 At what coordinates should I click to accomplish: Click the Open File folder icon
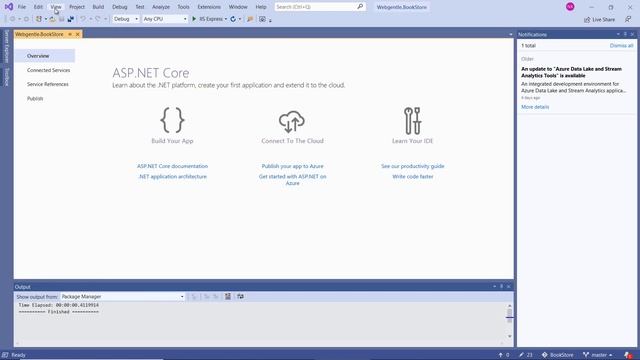click(x=53, y=19)
